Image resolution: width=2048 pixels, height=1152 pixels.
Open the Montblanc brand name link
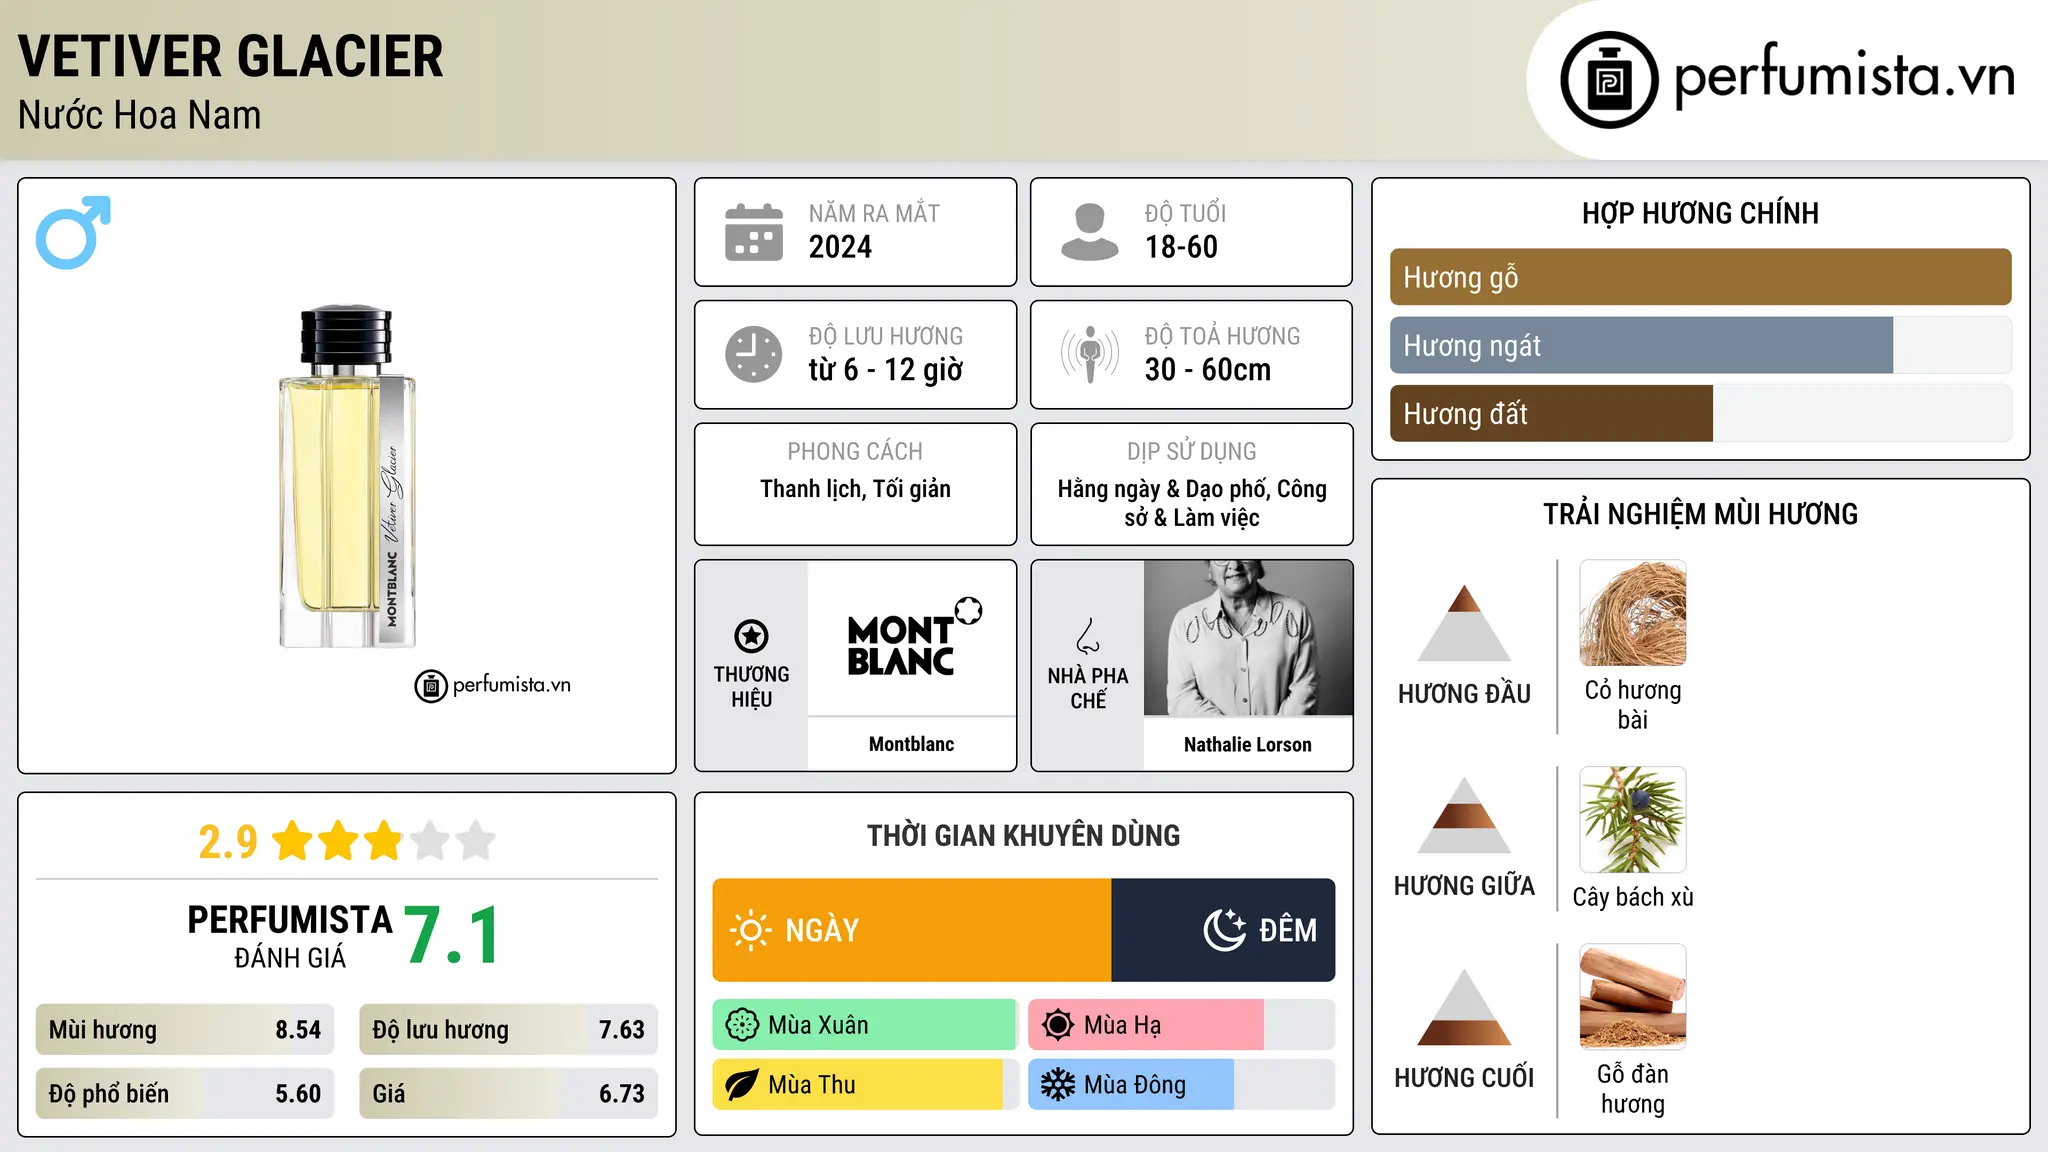click(912, 744)
